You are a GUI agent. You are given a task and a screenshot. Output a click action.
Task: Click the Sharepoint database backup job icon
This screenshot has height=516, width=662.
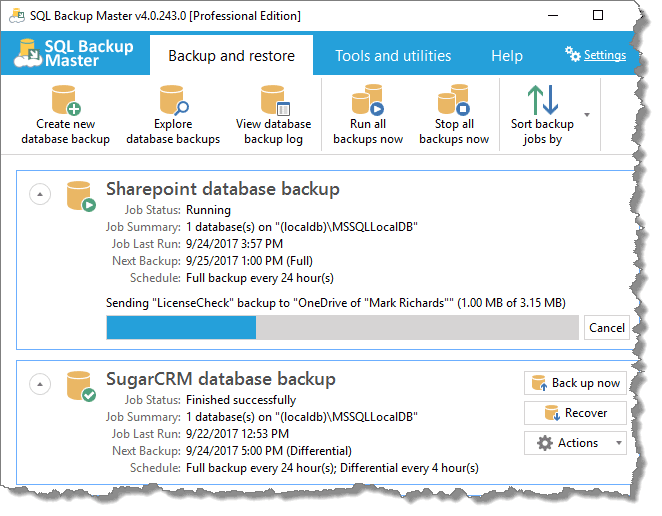(79, 195)
